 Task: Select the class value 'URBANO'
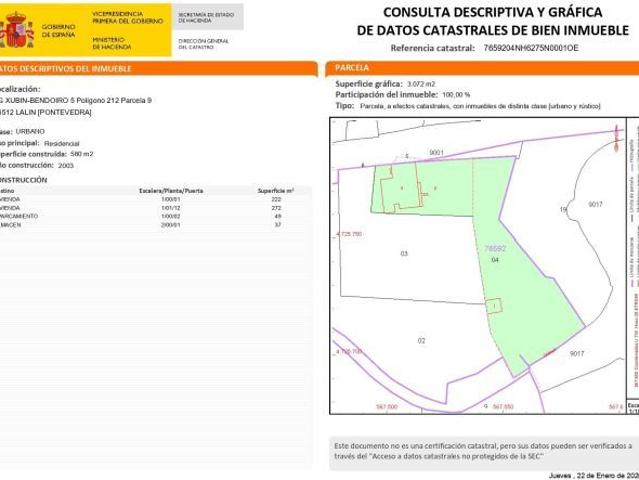click(30, 131)
